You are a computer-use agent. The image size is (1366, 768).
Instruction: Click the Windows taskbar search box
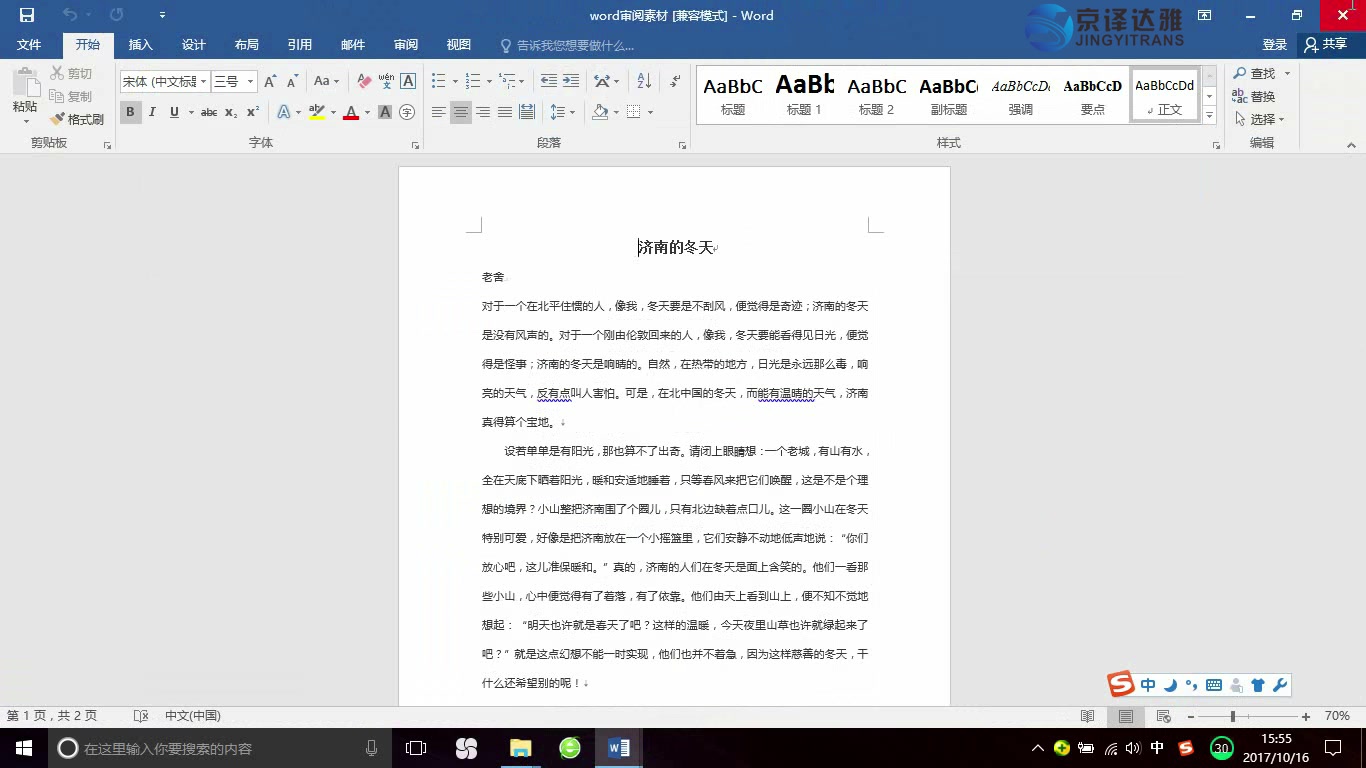pyautogui.click(x=221, y=748)
